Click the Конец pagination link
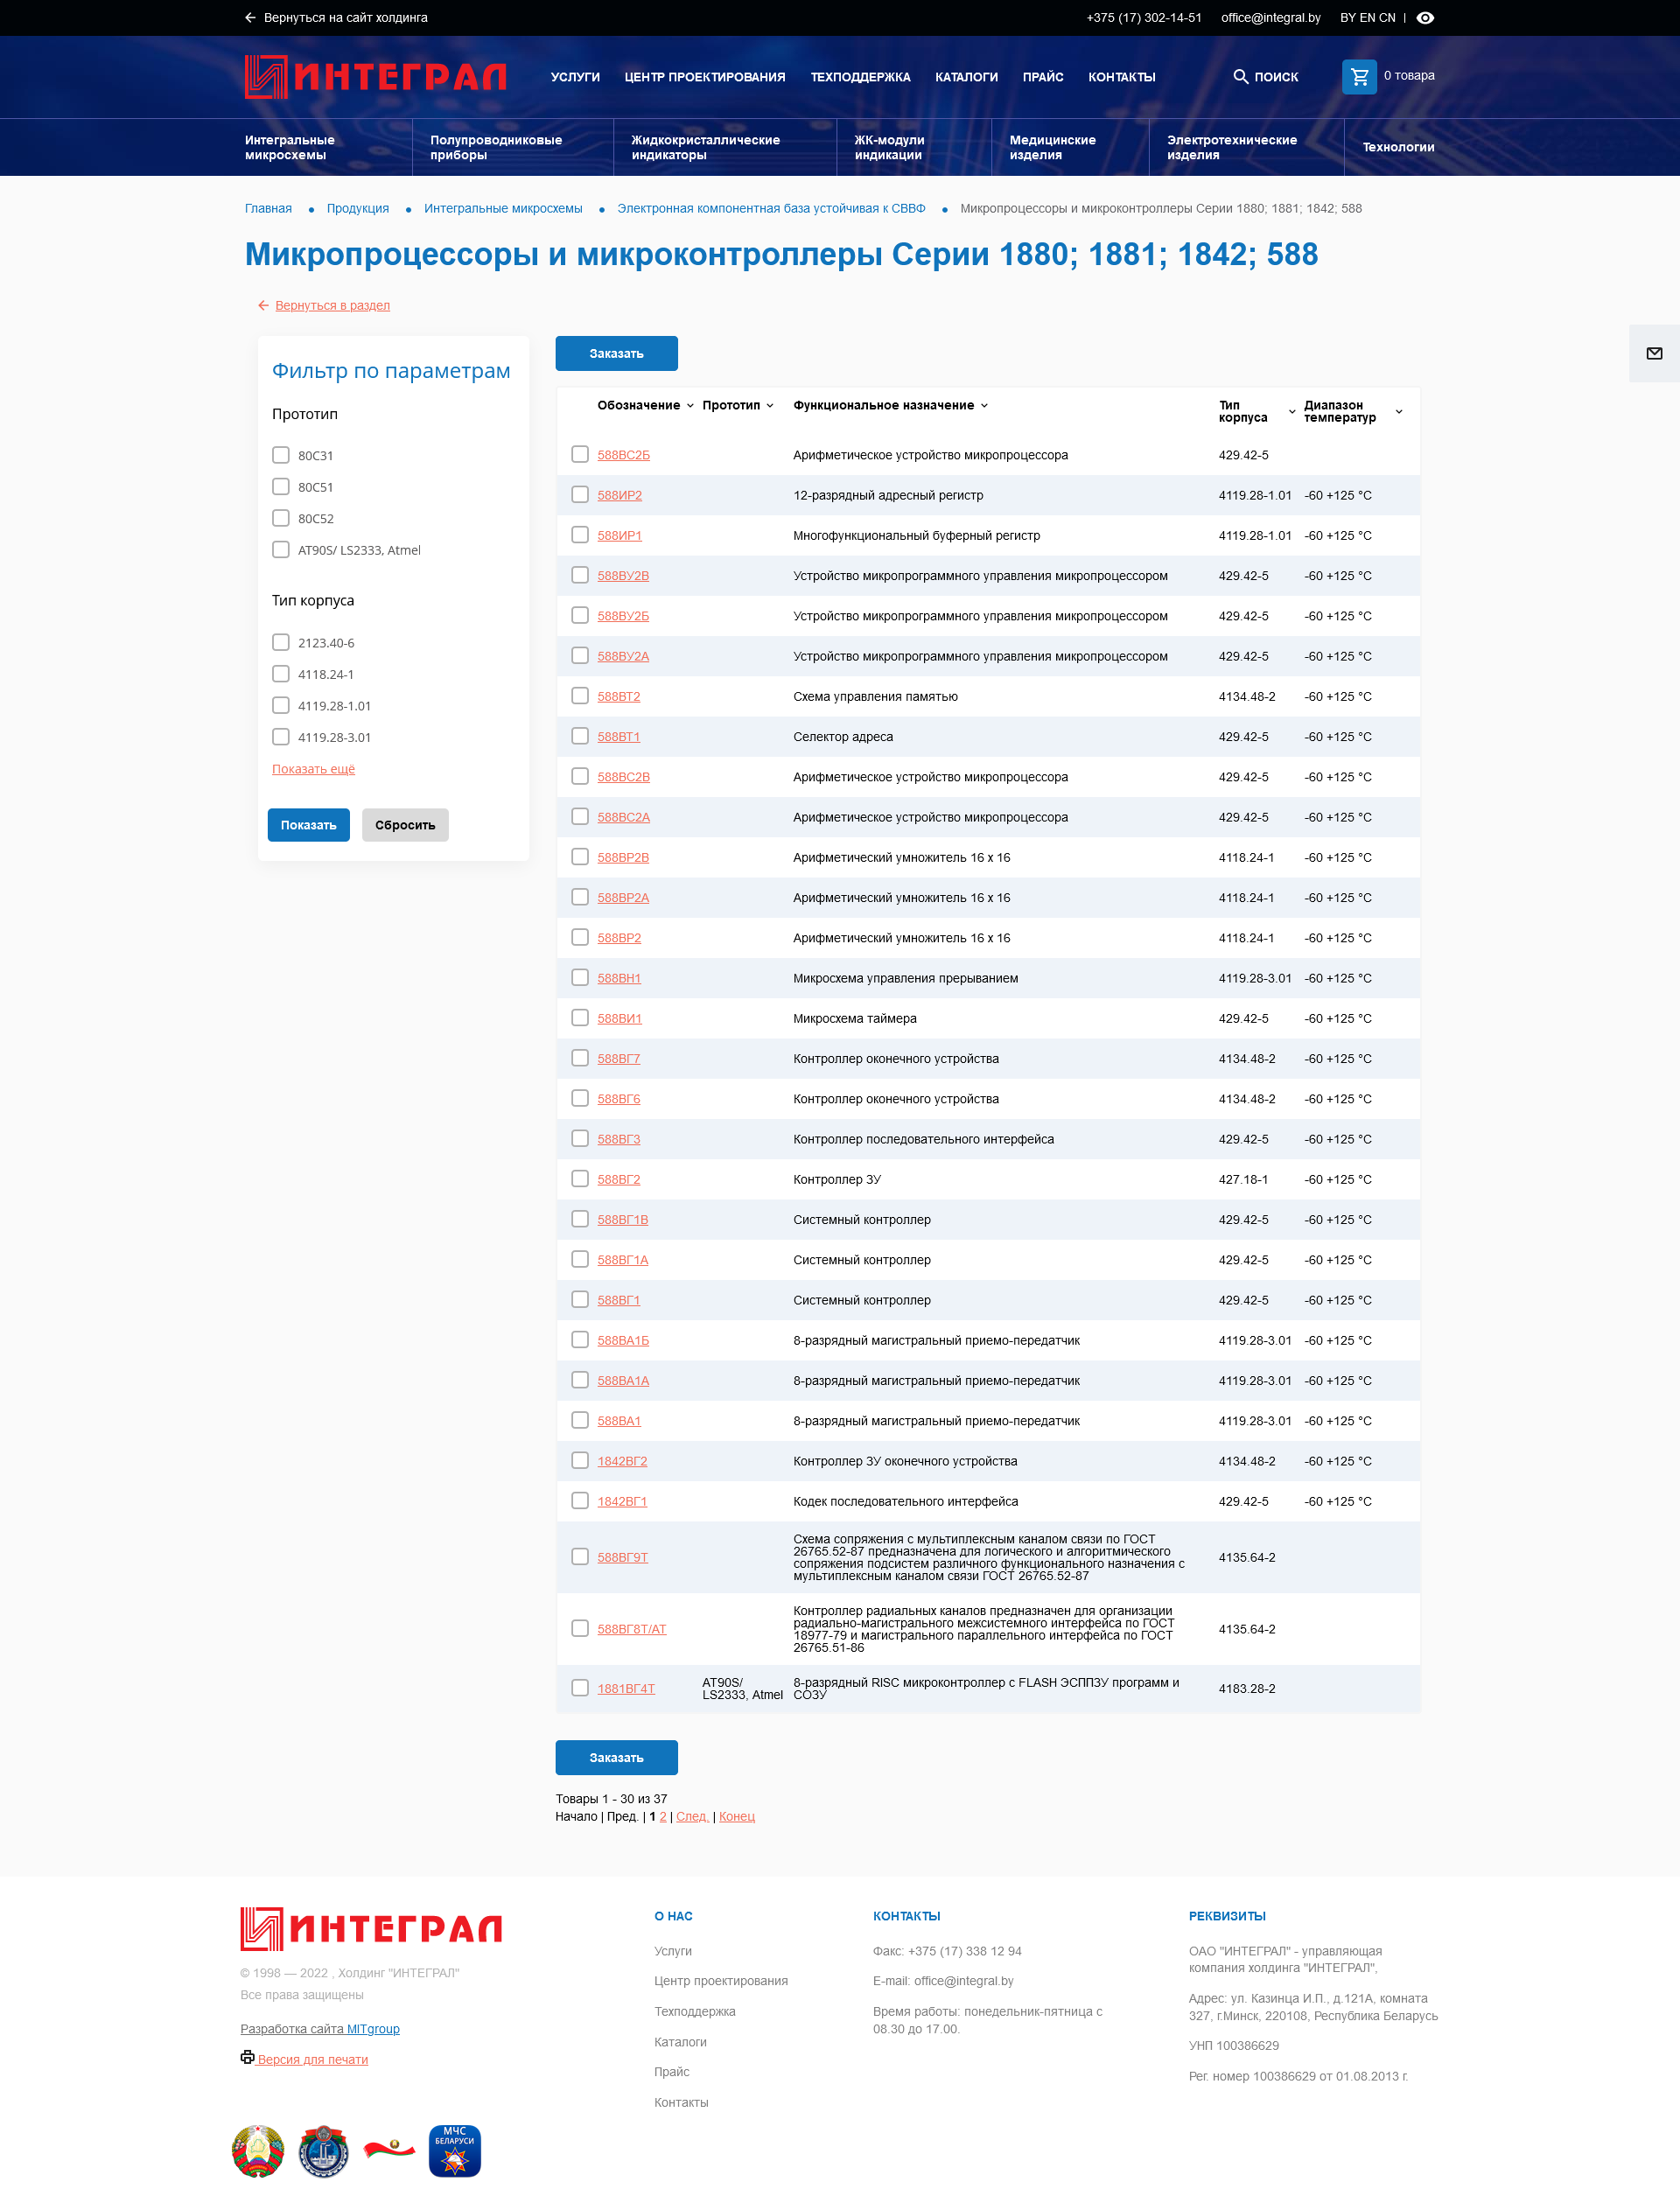Image resolution: width=1680 pixels, height=2210 pixels. pos(737,1816)
